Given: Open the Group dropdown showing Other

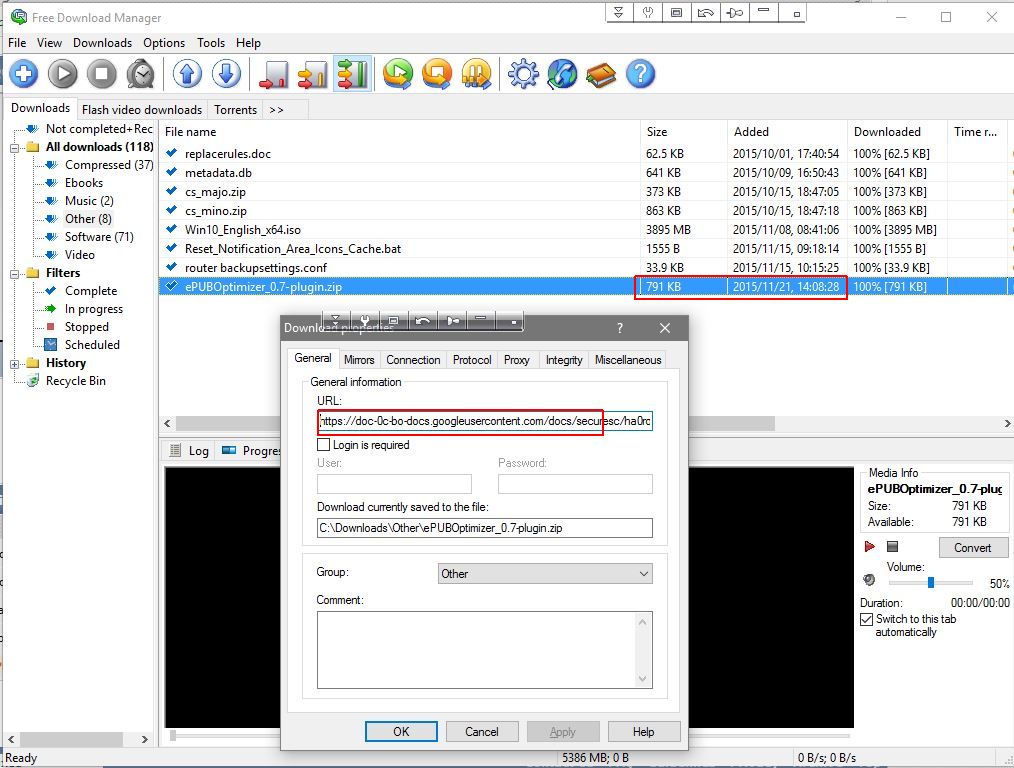Looking at the screenshot, I should point(545,573).
